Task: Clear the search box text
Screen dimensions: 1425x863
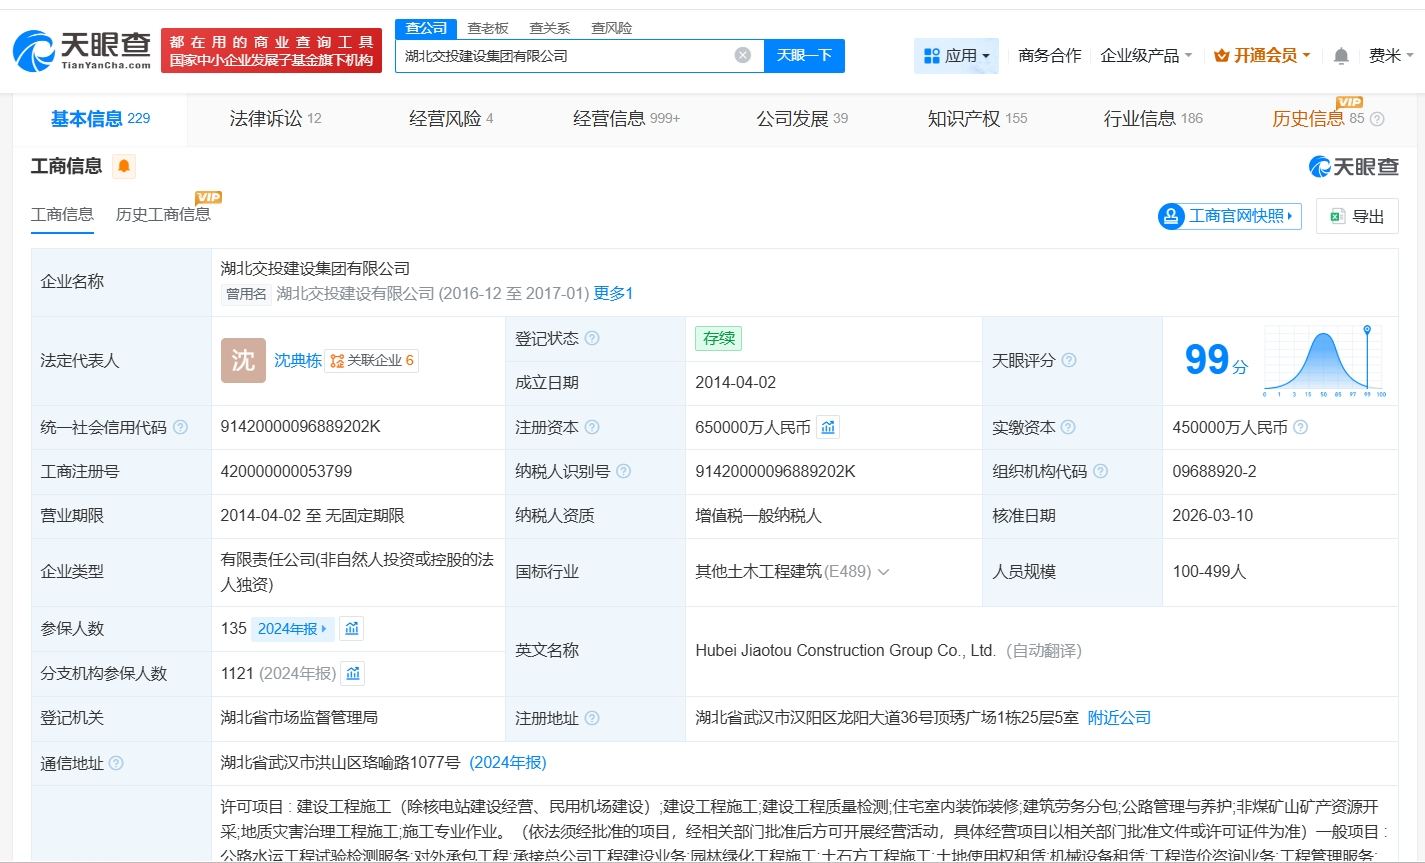Action: (x=742, y=56)
